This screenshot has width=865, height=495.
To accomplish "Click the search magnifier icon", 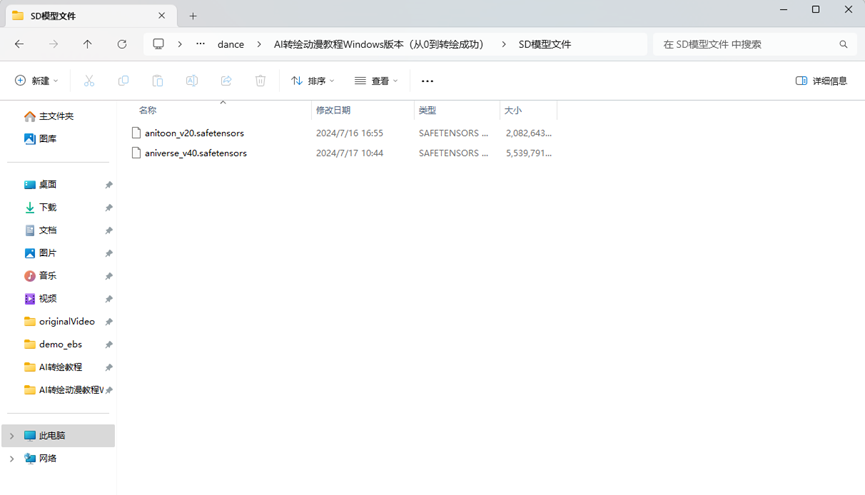I will click(843, 44).
